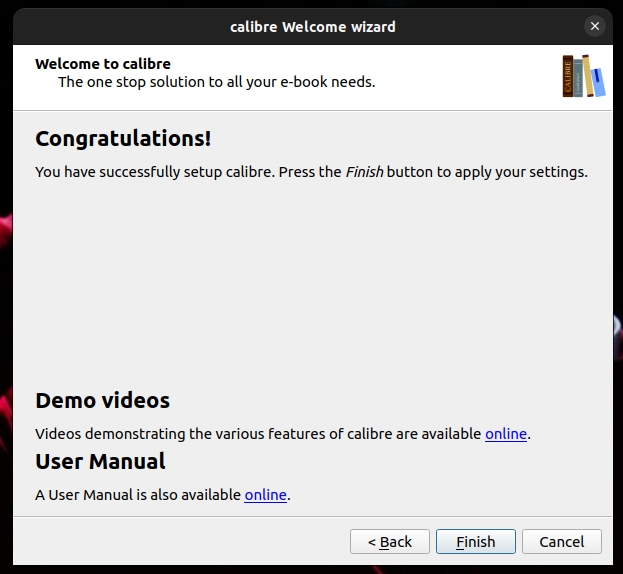Click the User Manual heading
623x574 pixels.
click(x=100, y=462)
